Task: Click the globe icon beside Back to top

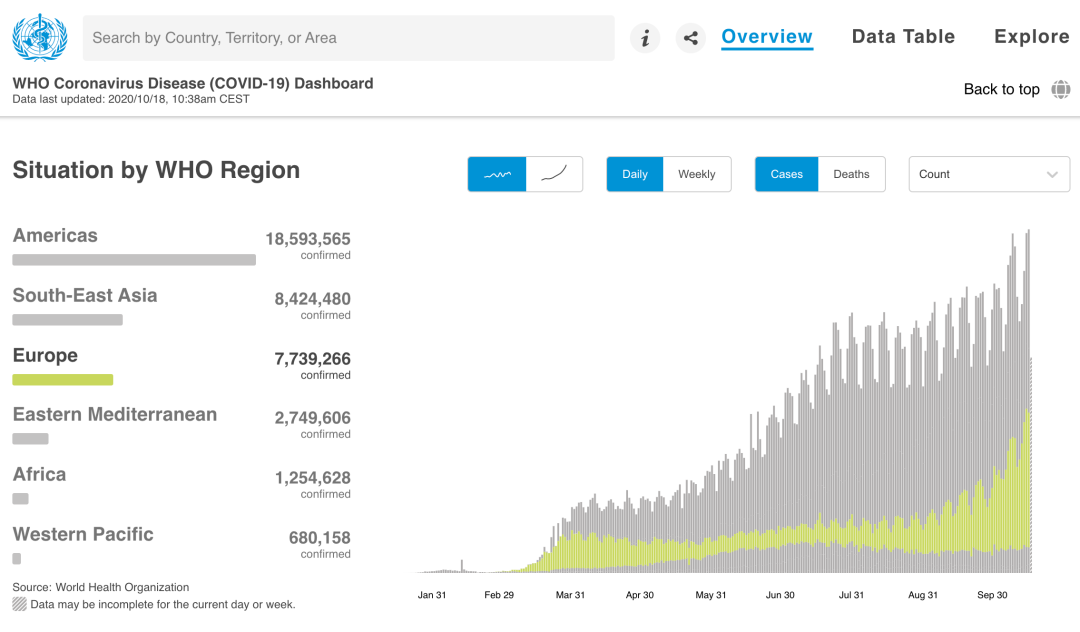Action: pyautogui.click(x=1061, y=89)
